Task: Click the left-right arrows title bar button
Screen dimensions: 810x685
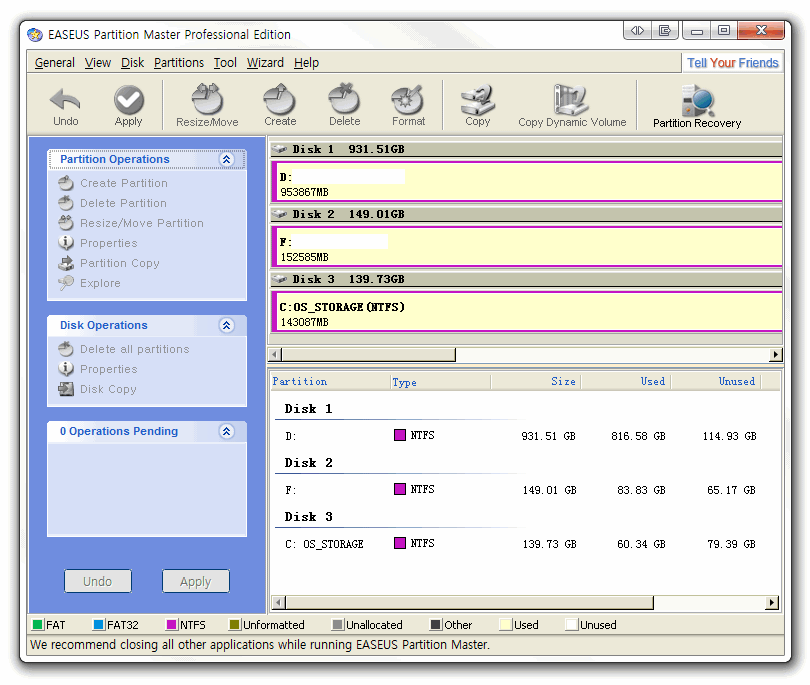Action: (637, 30)
